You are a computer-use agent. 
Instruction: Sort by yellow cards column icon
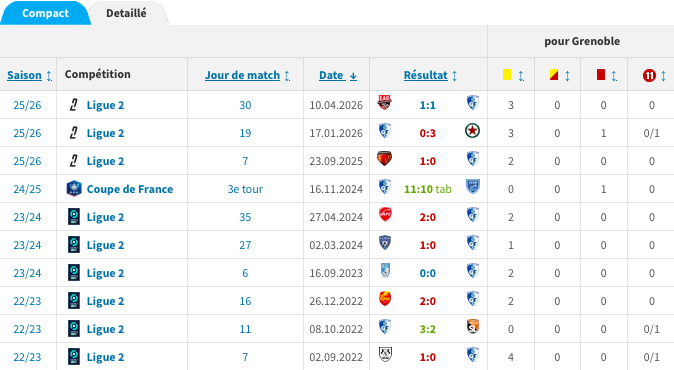[507, 75]
